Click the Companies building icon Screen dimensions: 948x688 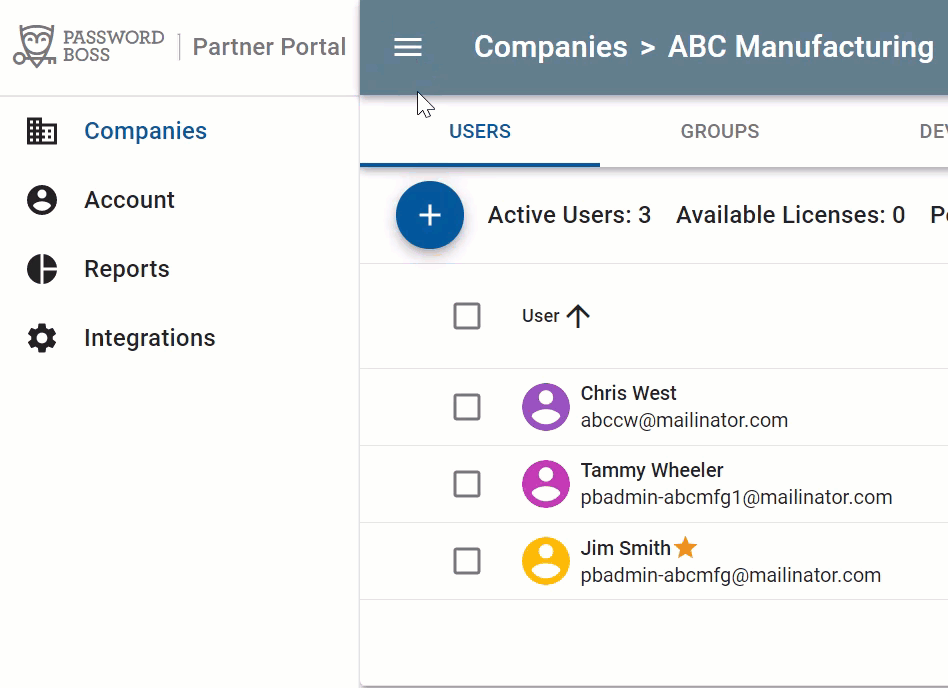click(x=42, y=131)
